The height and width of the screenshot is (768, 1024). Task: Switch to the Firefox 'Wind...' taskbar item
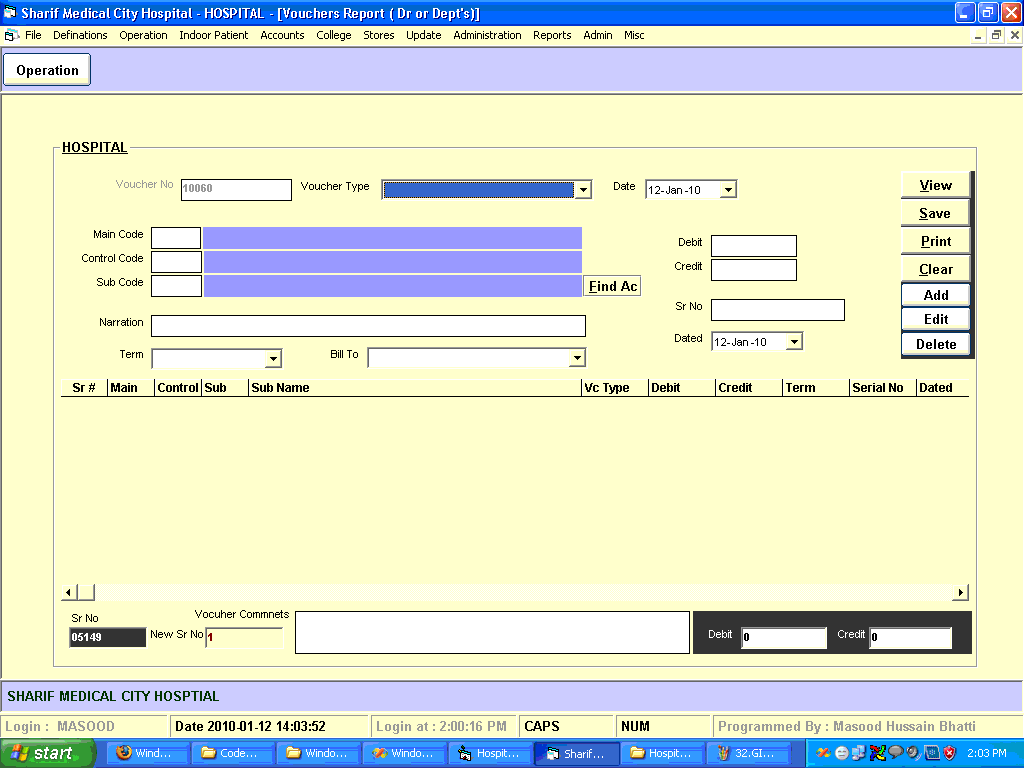(x=146, y=754)
